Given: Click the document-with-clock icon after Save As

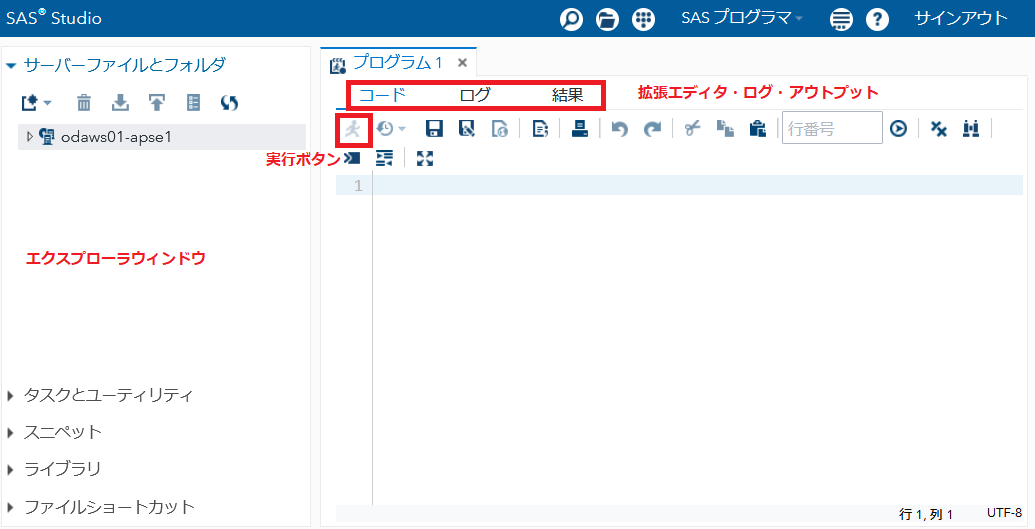Looking at the screenshot, I should click(x=500, y=128).
